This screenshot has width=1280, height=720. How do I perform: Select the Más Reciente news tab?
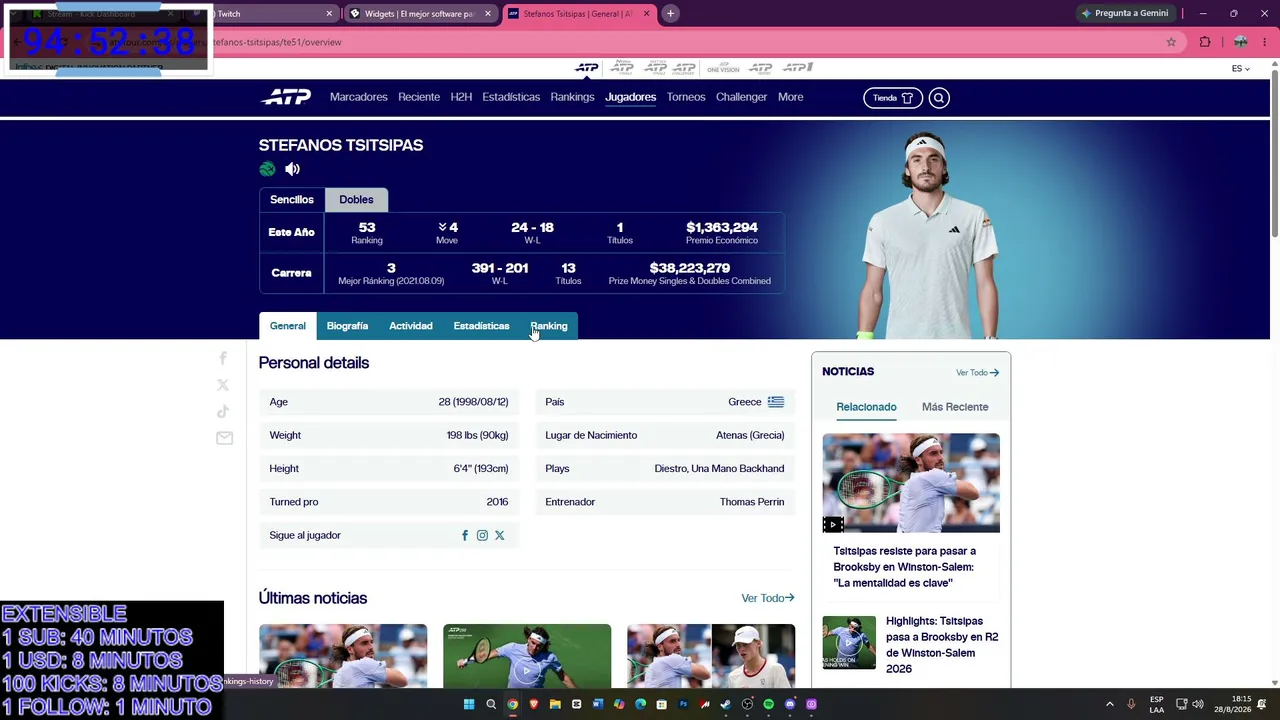(x=955, y=407)
